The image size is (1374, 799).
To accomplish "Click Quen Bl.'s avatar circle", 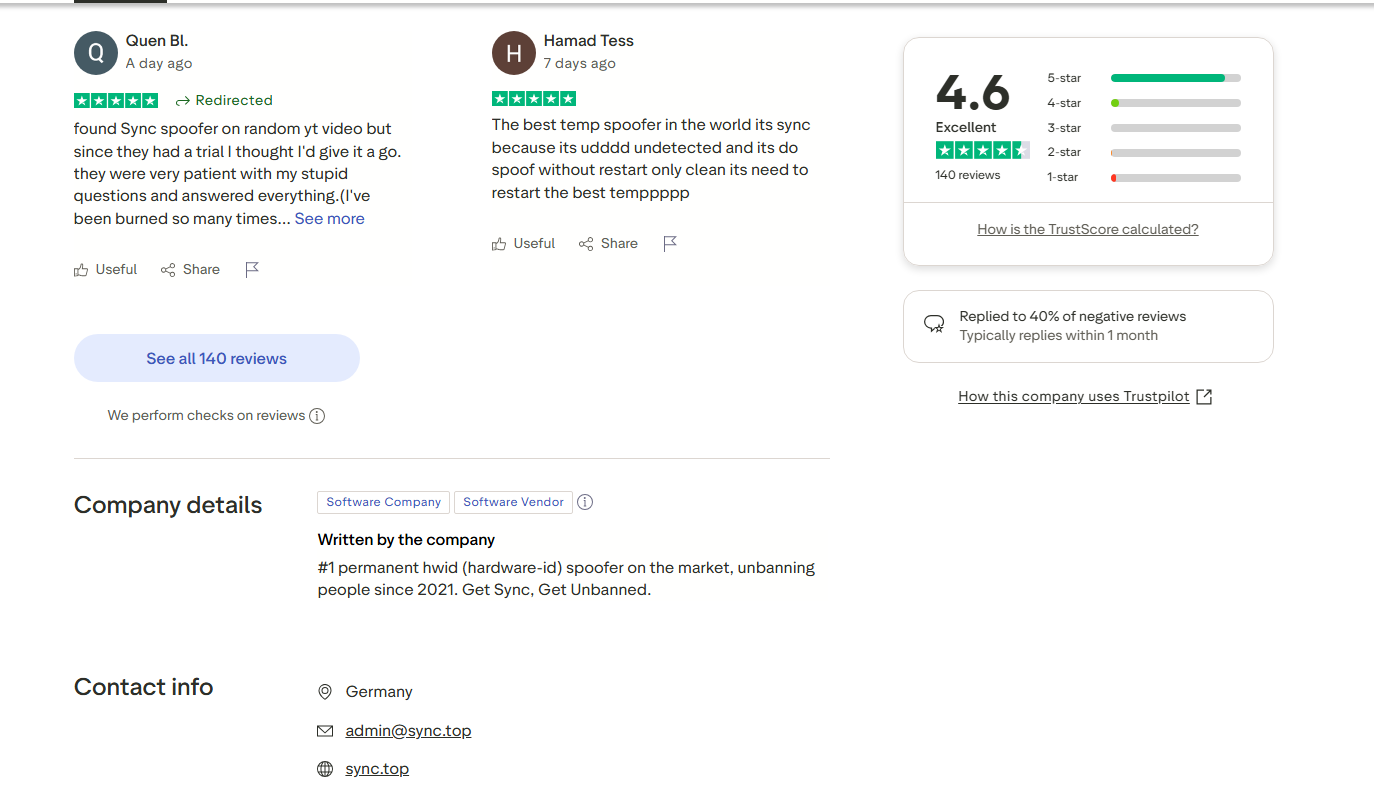I will coord(96,53).
